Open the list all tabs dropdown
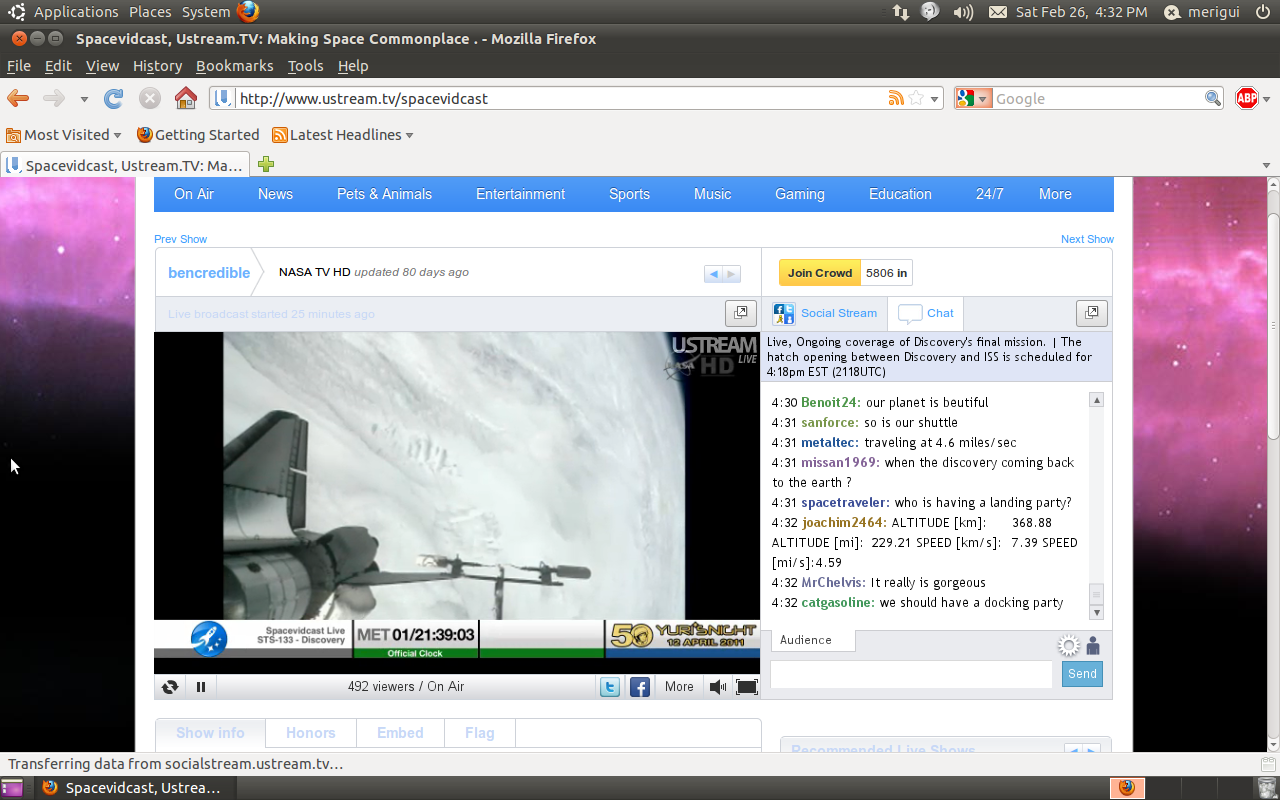 1266,165
